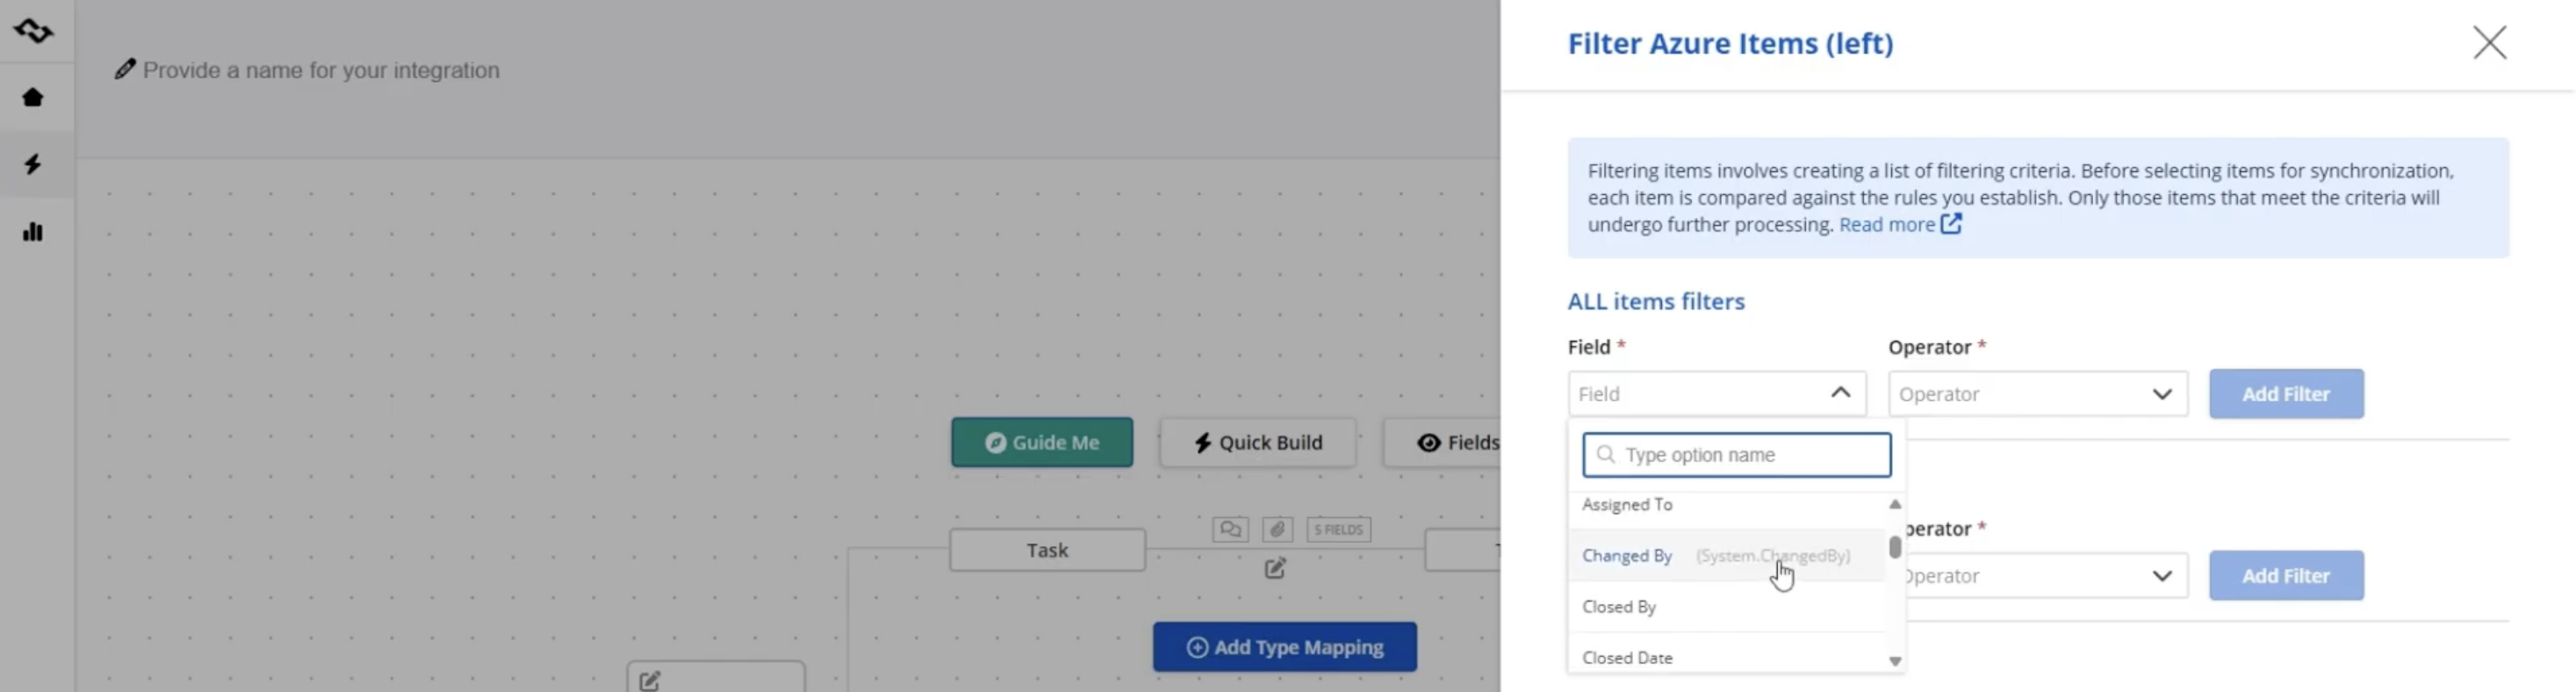This screenshot has width=2576, height=692.
Task: Click the option list scrollbar thumb
Action: click(x=1894, y=548)
